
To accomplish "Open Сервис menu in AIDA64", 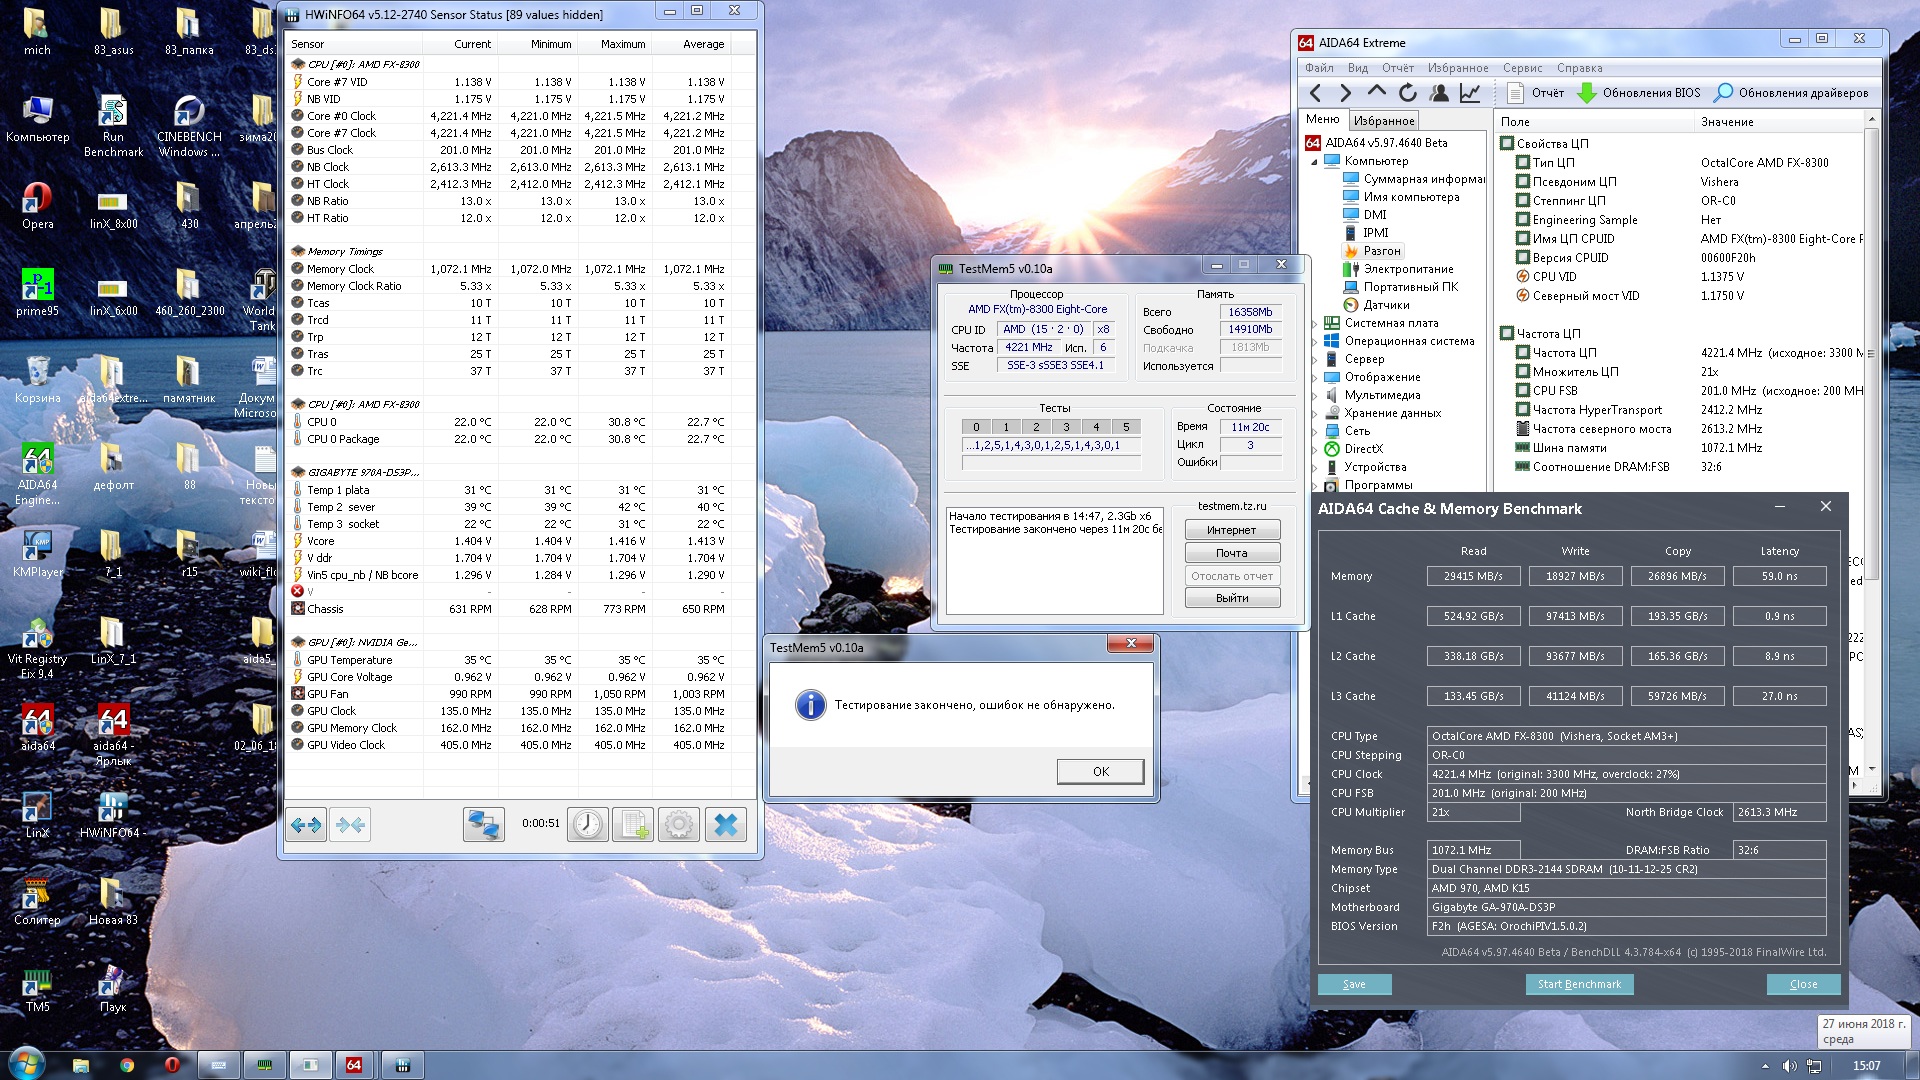I will 1521,68.
